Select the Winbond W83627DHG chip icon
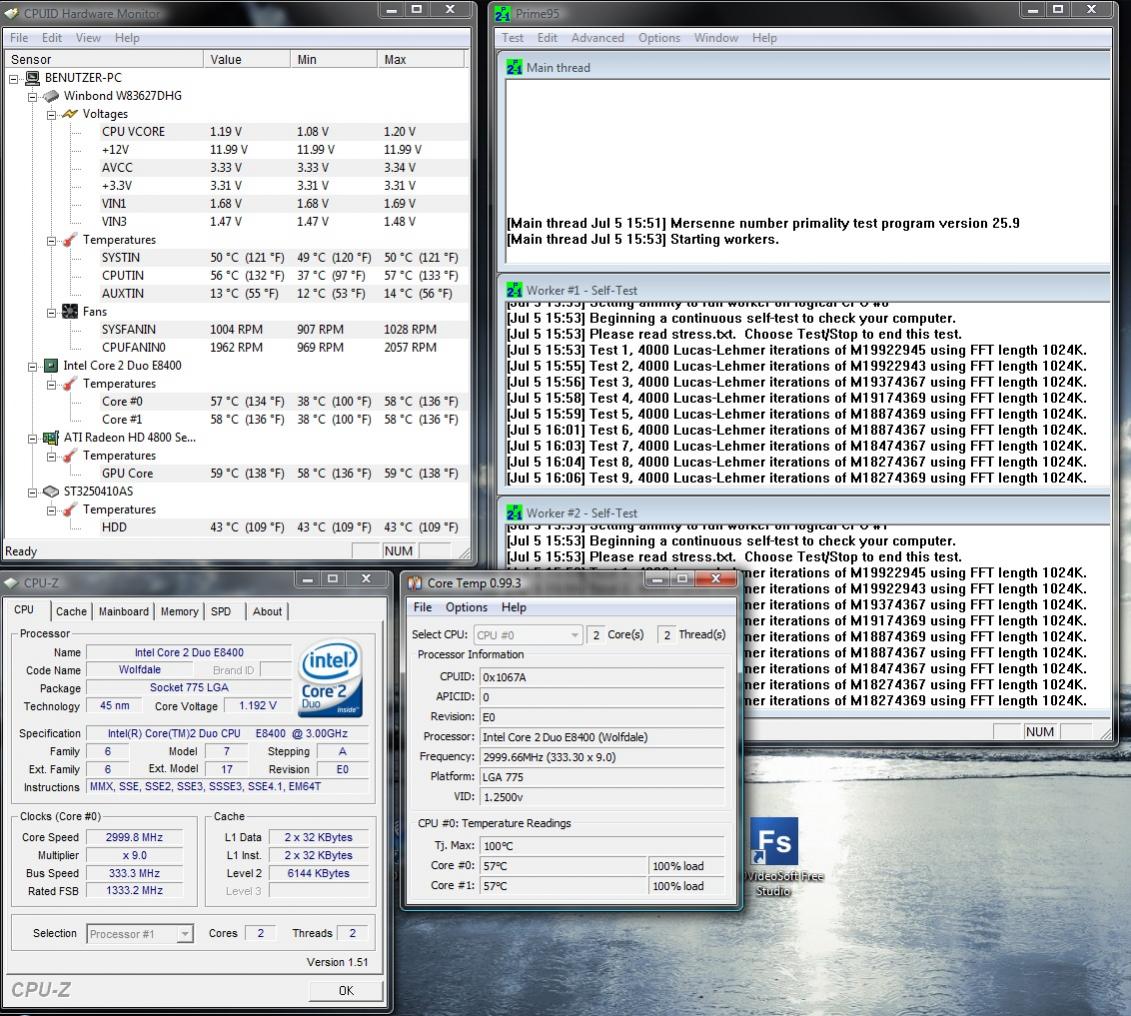The width and height of the screenshot is (1131, 1016). tap(51, 96)
